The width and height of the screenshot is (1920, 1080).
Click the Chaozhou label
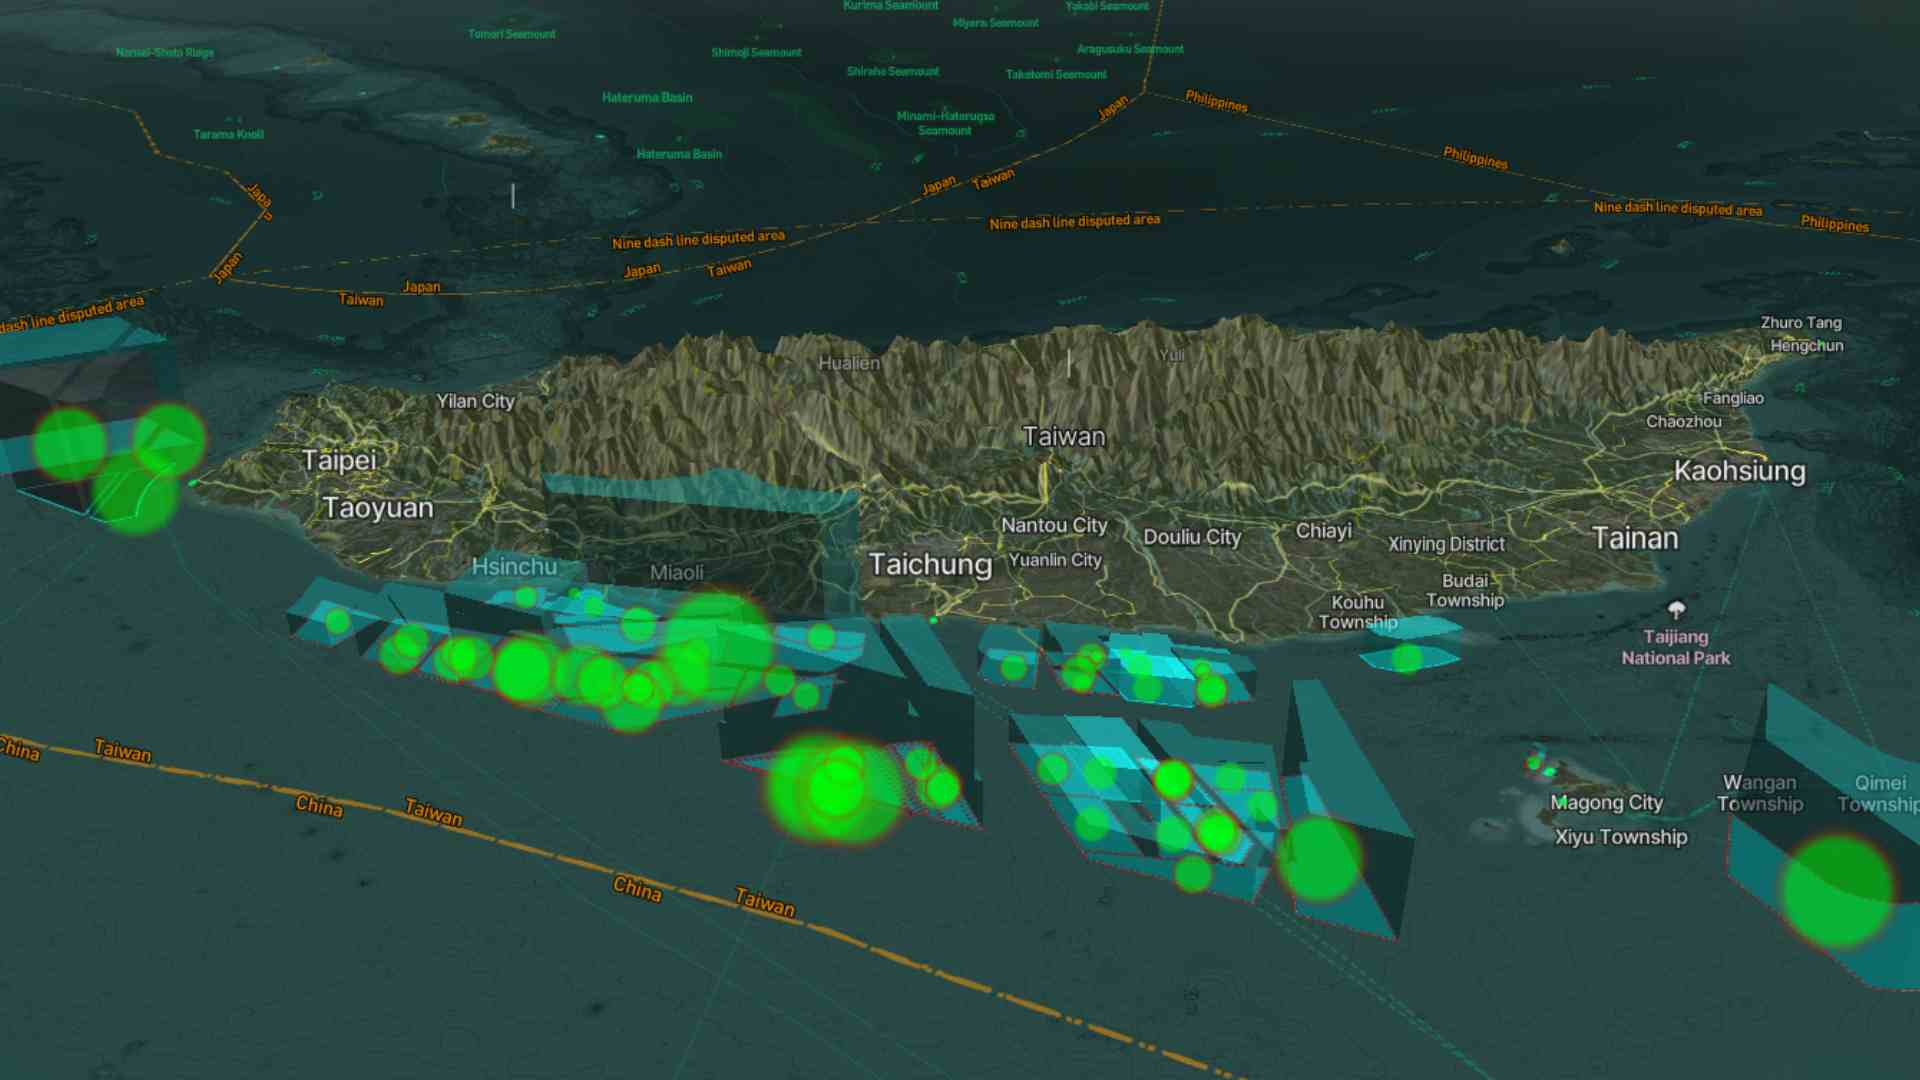click(1684, 422)
